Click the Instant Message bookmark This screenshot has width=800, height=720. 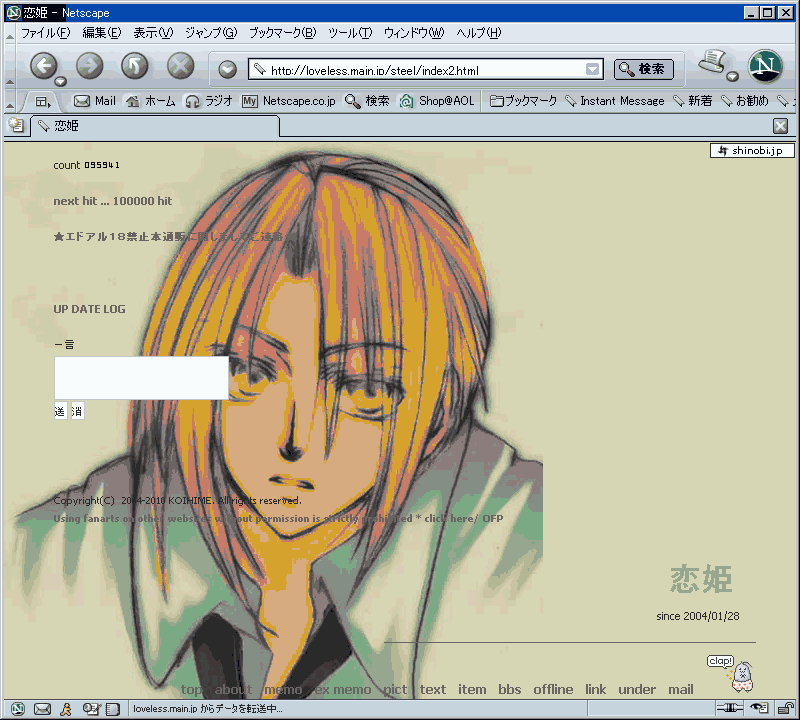click(x=615, y=101)
